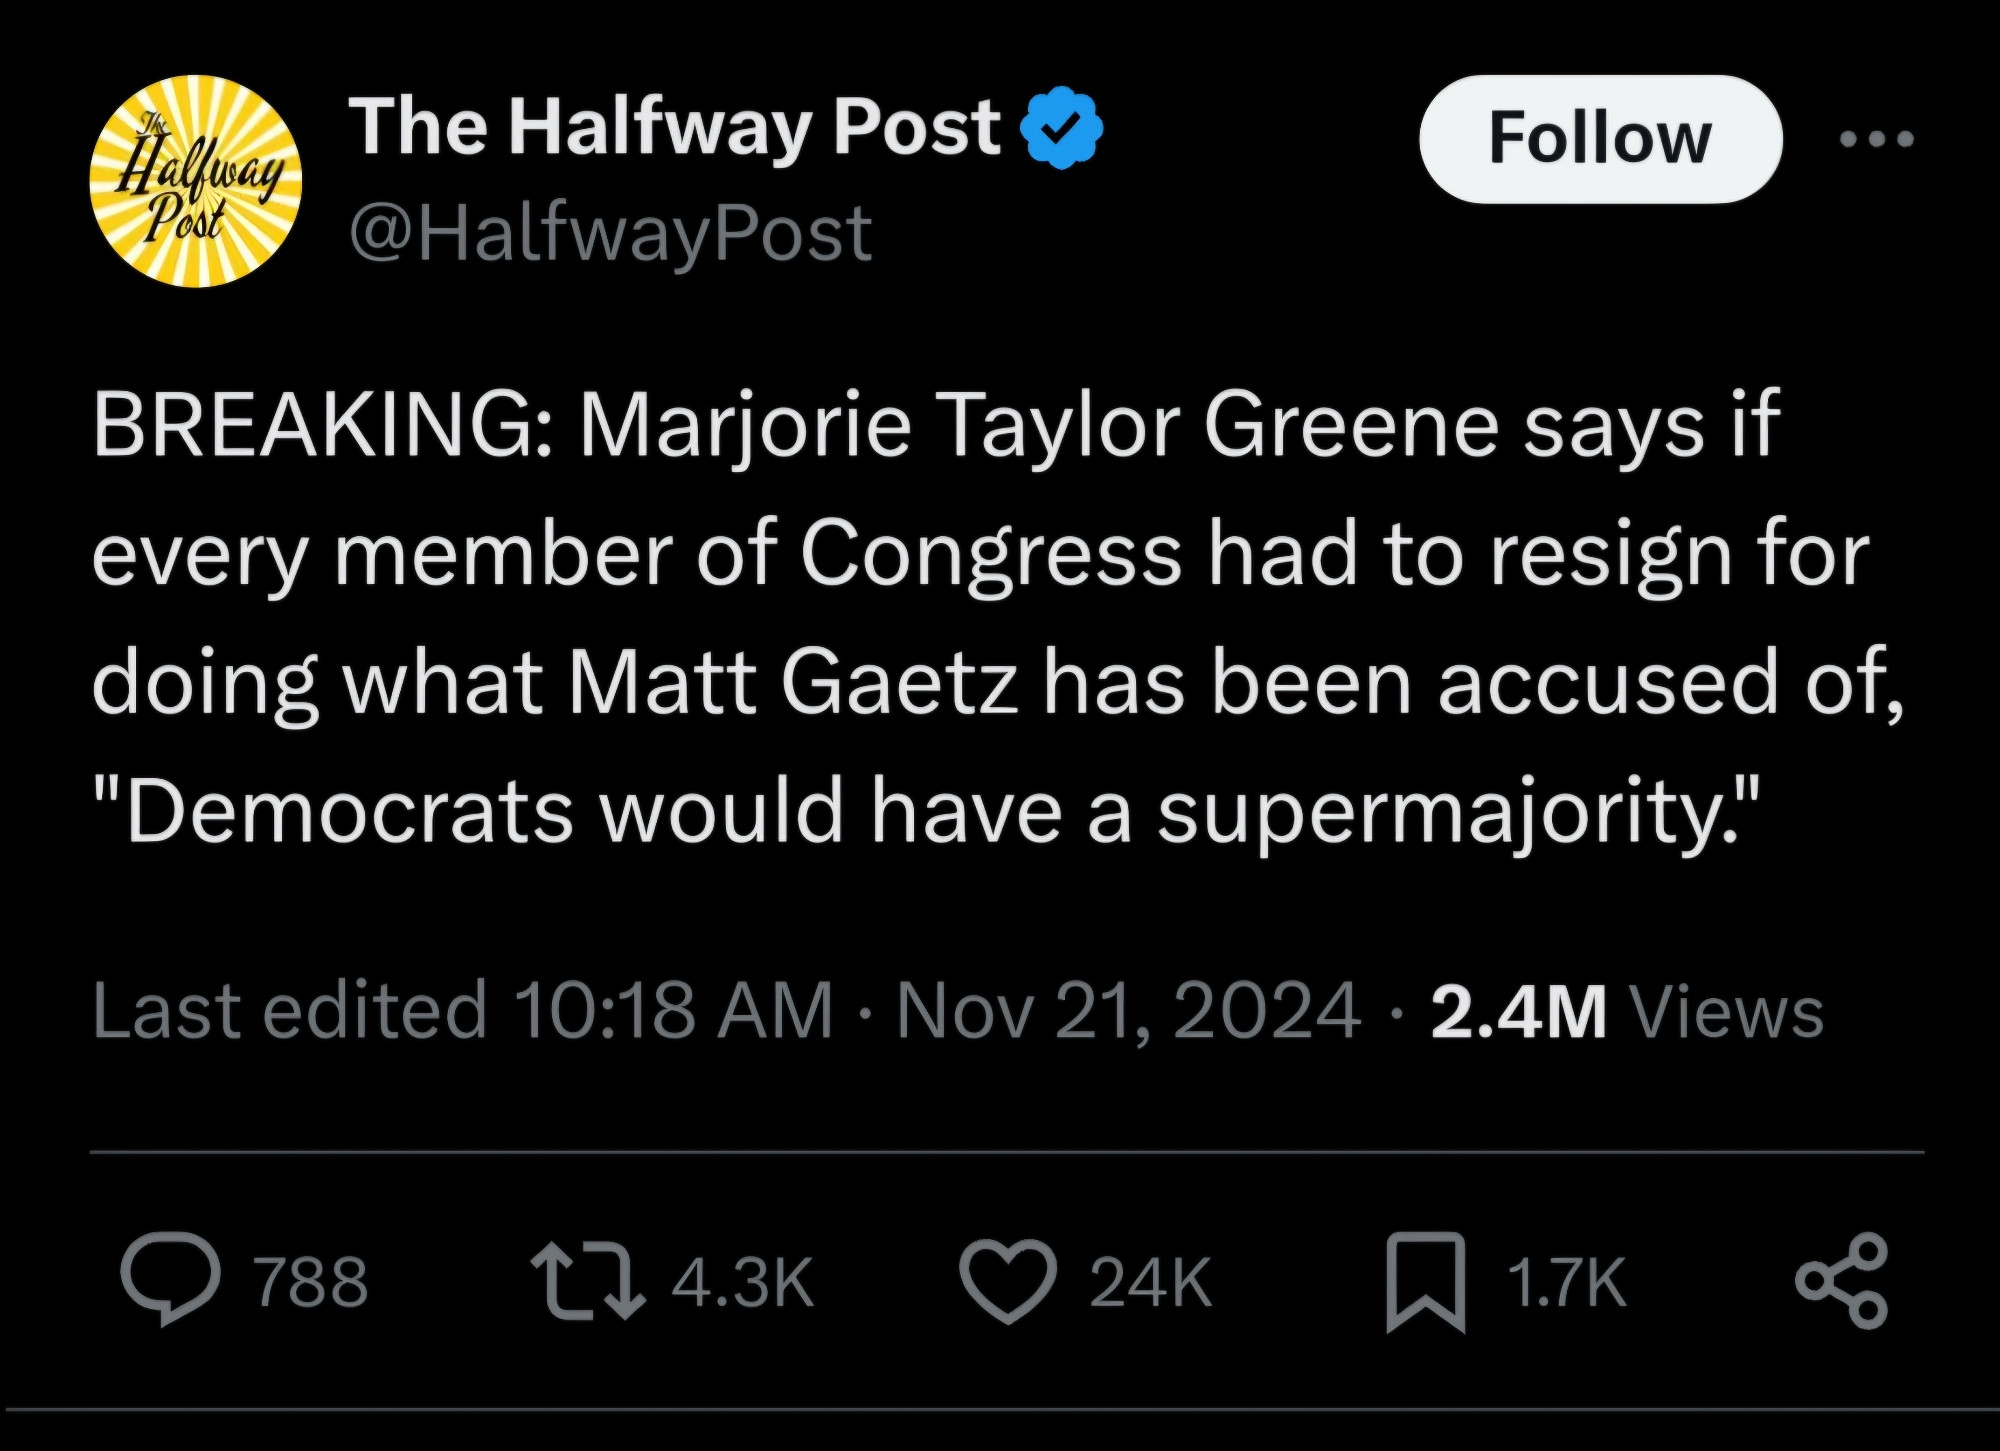Open the @HalfwayPost handle link
This screenshot has width=2000, height=1451.
[x=610, y=234]
